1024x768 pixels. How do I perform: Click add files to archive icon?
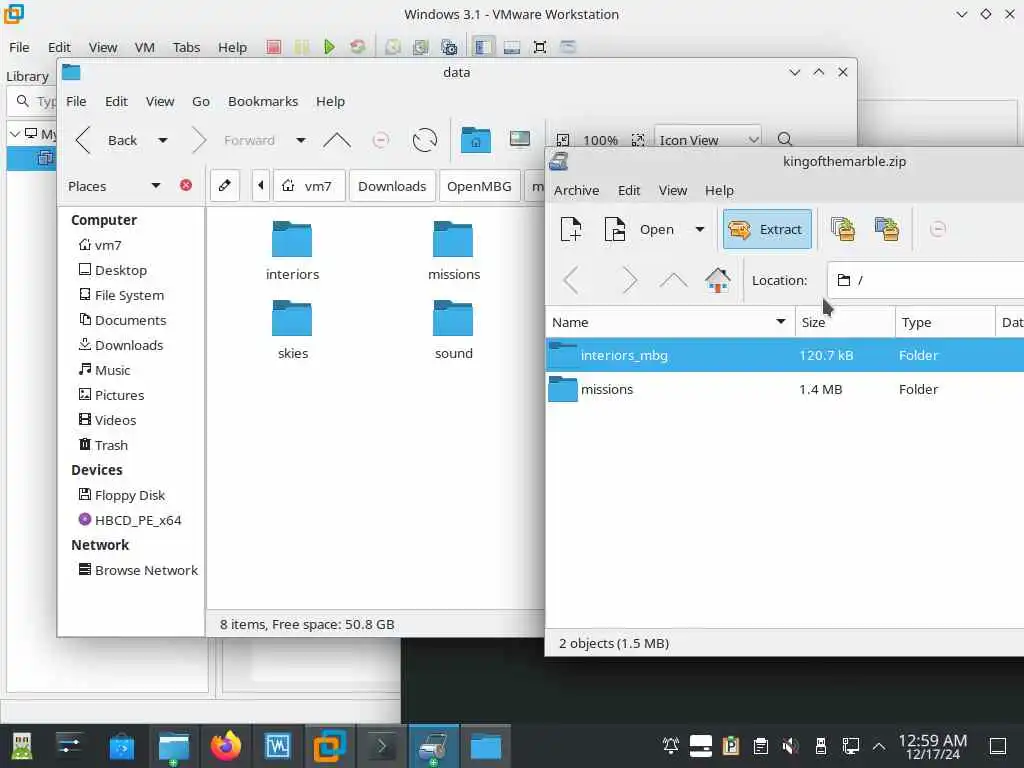coord(842,229)
